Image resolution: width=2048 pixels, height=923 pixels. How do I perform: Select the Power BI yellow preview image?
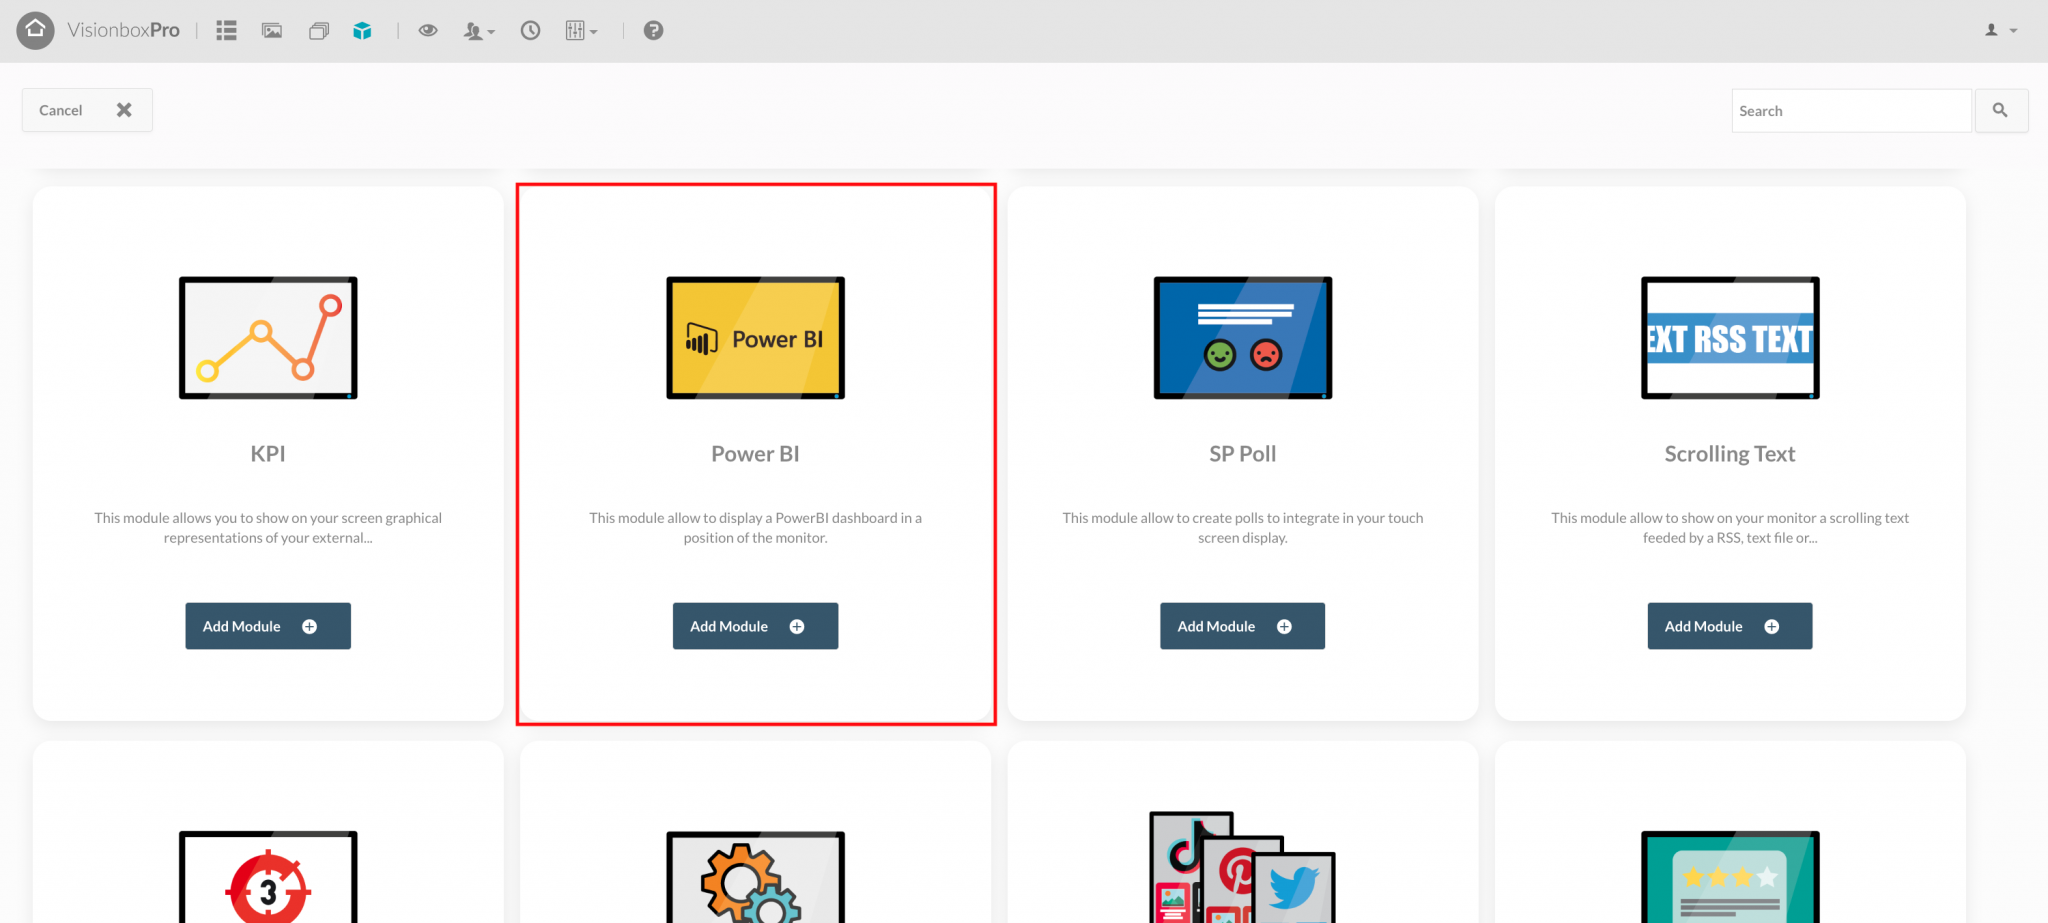coord(755,338)
